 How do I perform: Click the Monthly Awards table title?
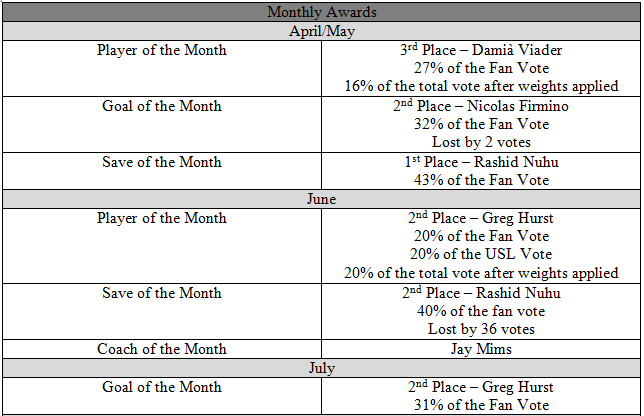point(321,12)
